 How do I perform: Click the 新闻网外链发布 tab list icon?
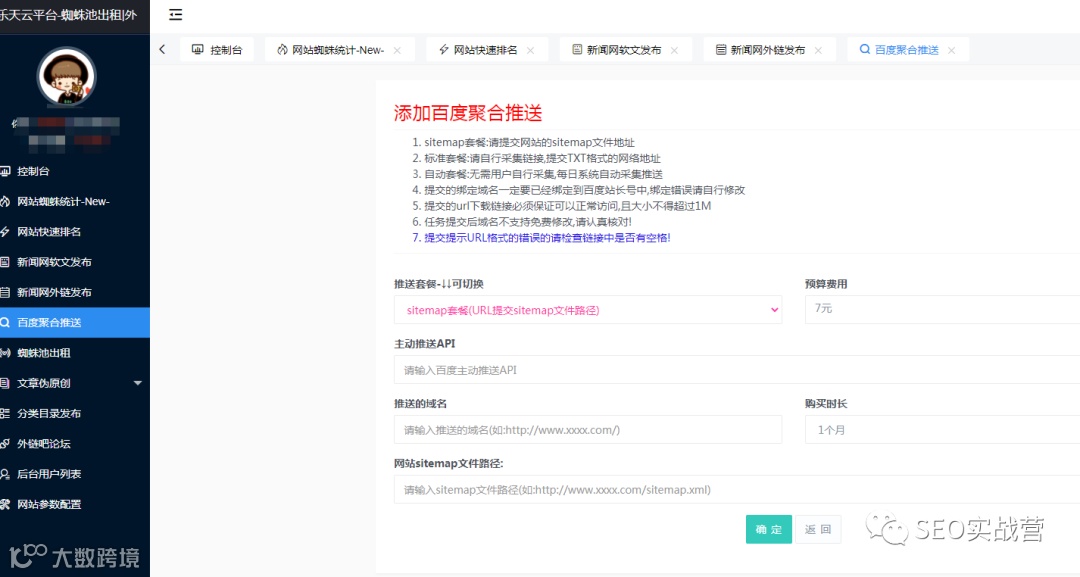pyautogui.click(x=721, y=50)
